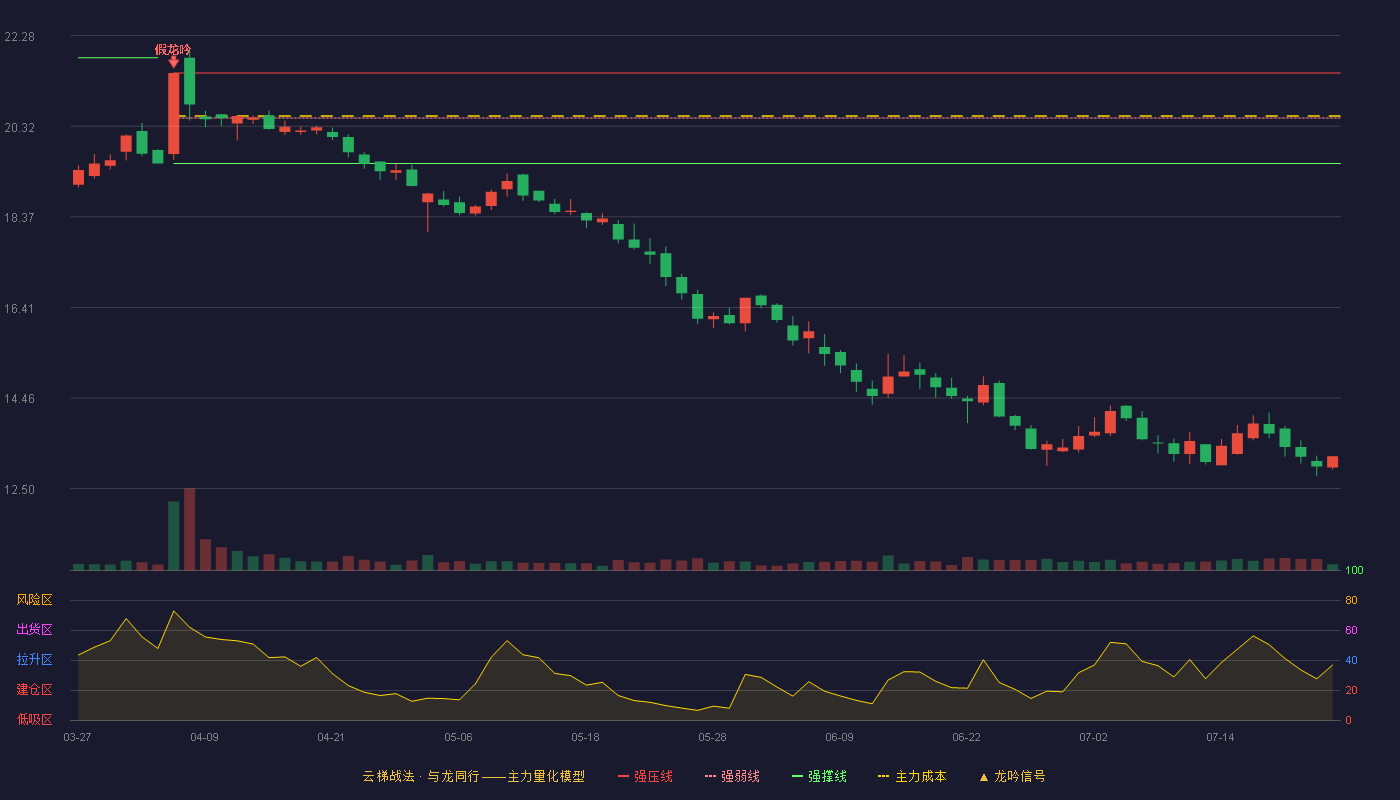Screen dimensions: 1400x800
Task: Toggle the 云梯战法 主力量化模型 legend entry
Action: [473, 776]
